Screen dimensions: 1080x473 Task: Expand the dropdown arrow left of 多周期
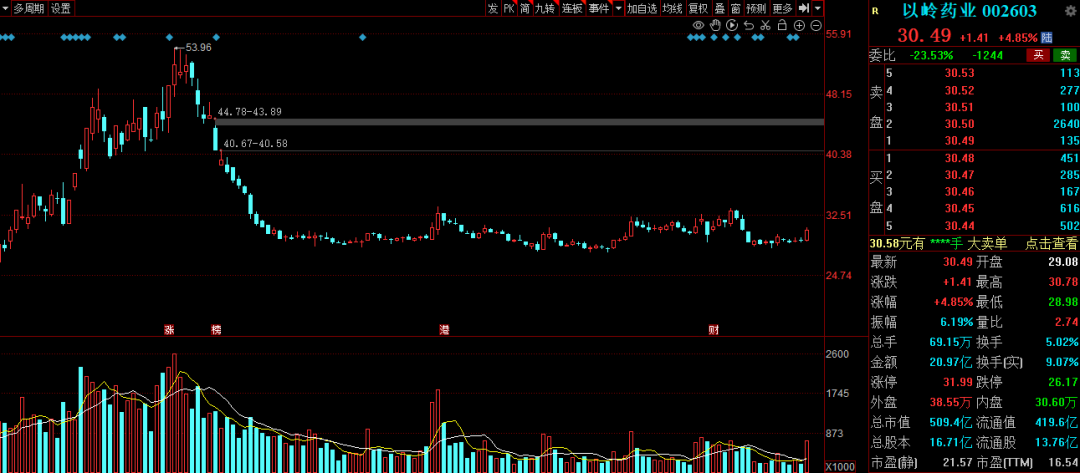coord(5,8)
